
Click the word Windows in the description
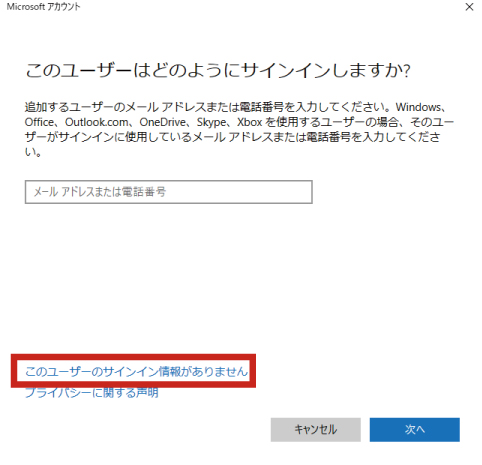(418, 107)
